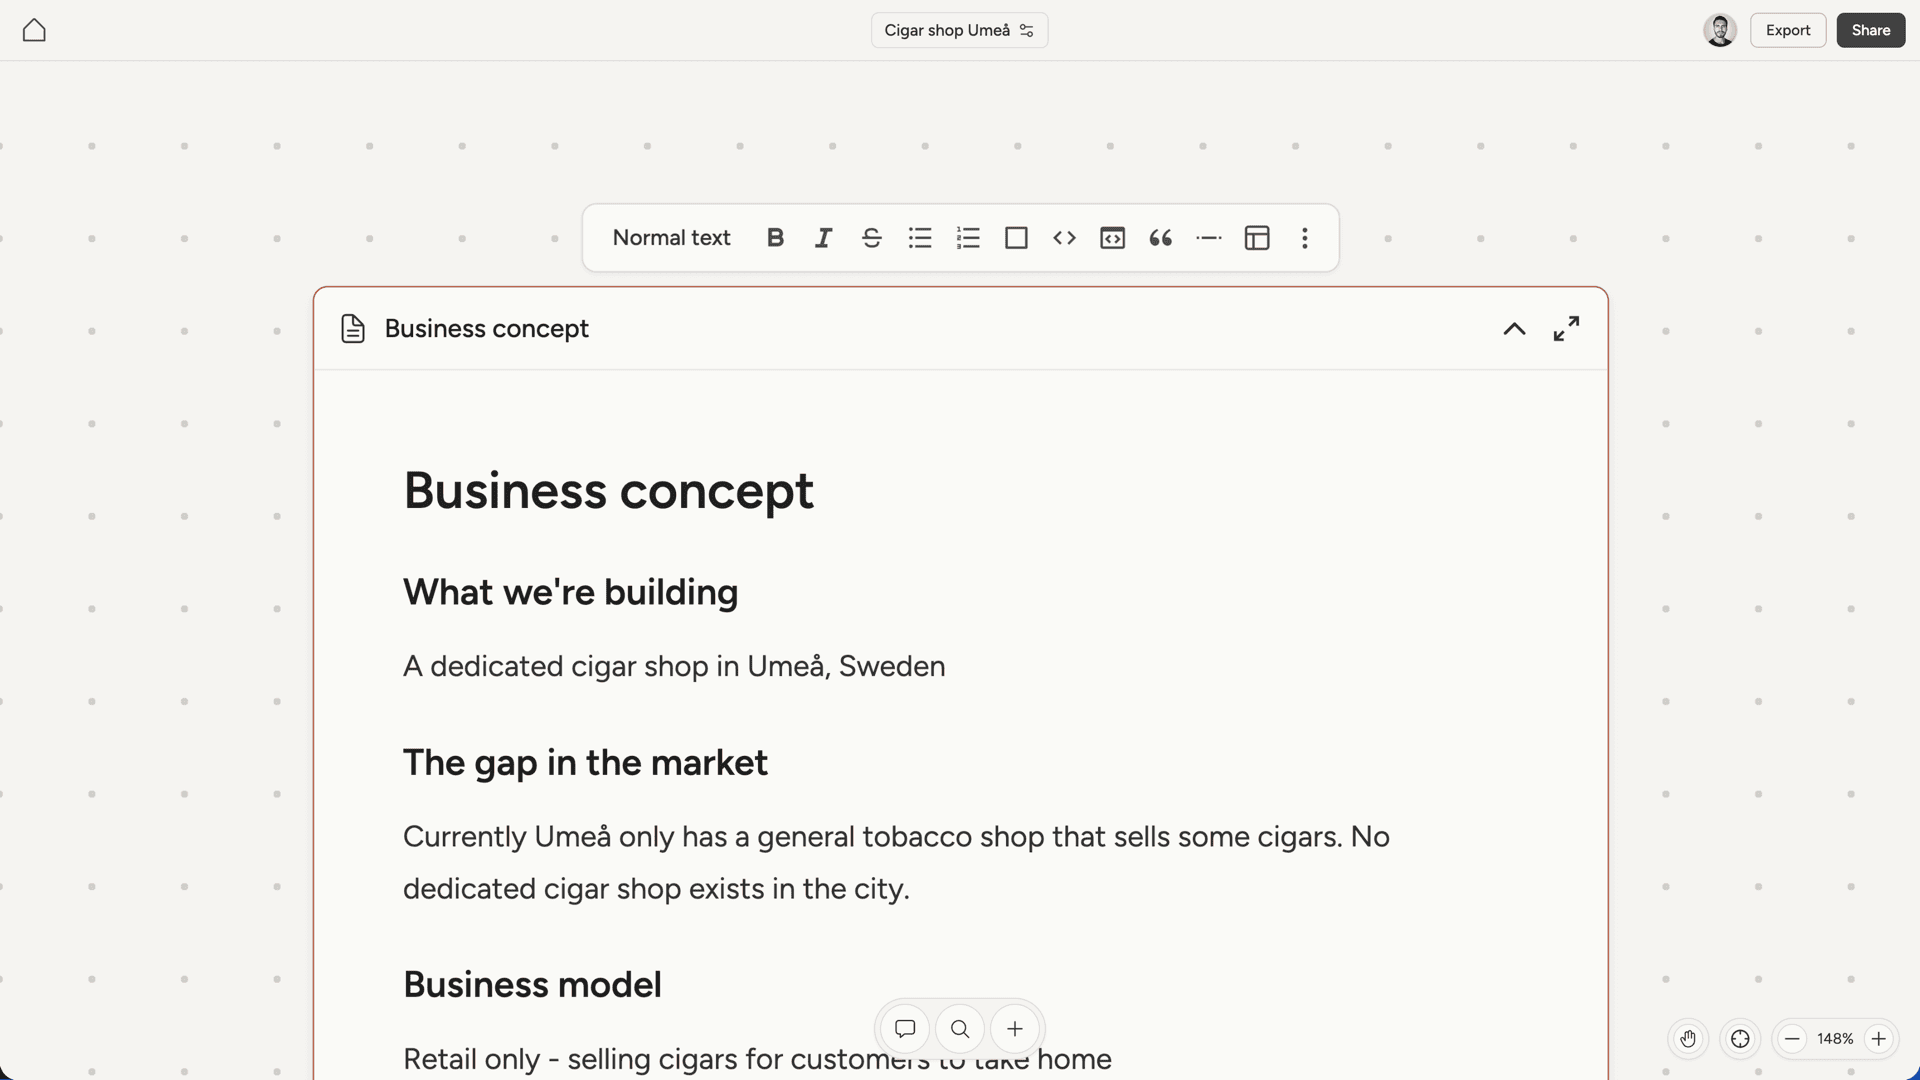Click the What we're building heading
Image resolution: width=1920 pixels, height=1080 pixels.
click(570, 592)
